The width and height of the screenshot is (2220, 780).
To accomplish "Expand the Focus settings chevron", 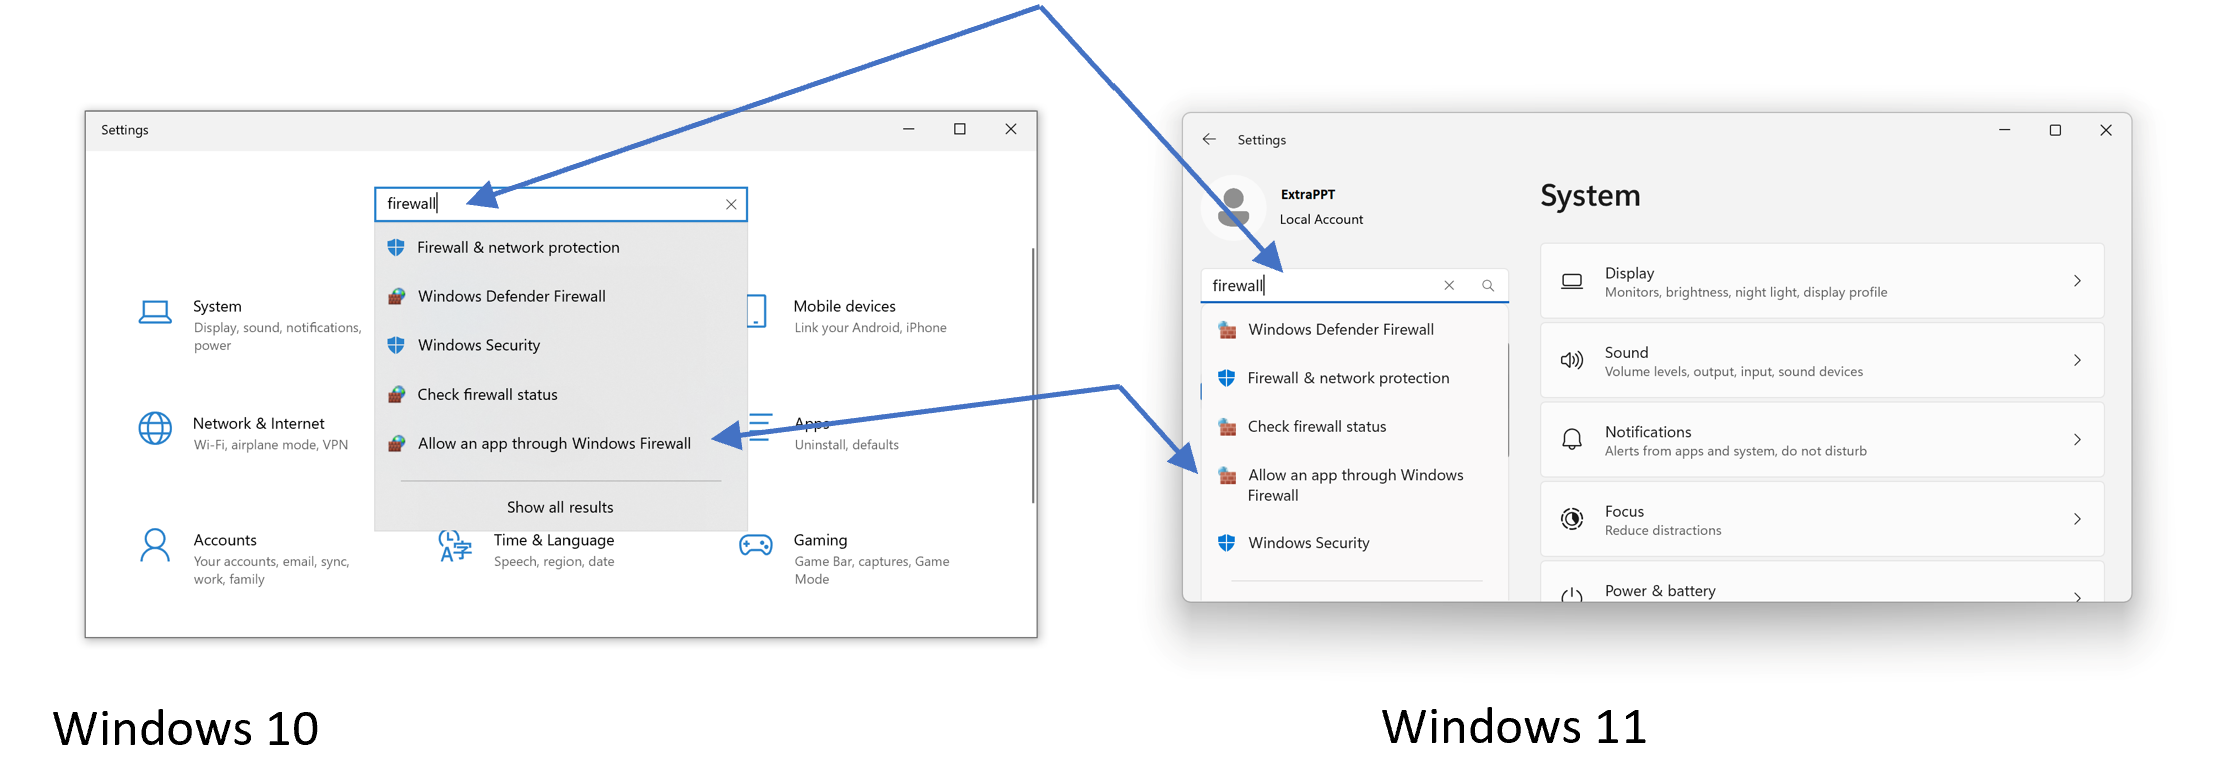I will pos(2077,519).
